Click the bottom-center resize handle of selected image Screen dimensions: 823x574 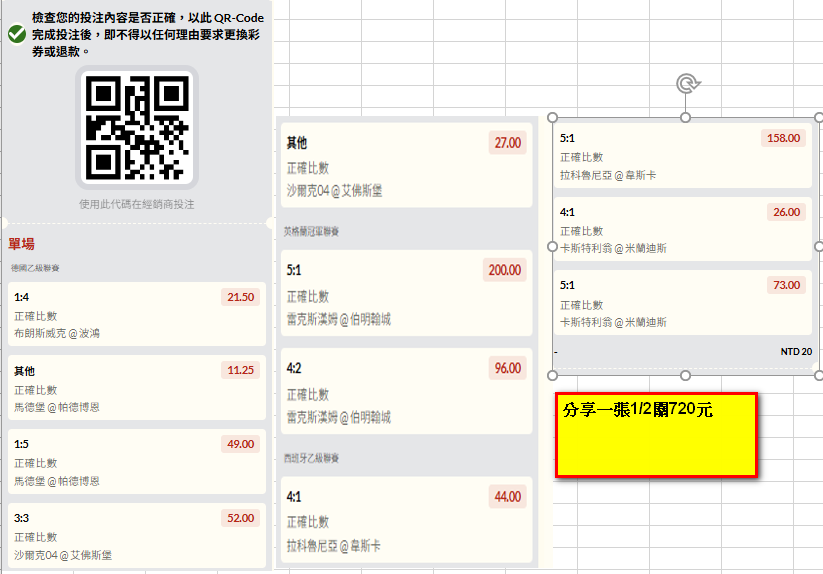686,375
